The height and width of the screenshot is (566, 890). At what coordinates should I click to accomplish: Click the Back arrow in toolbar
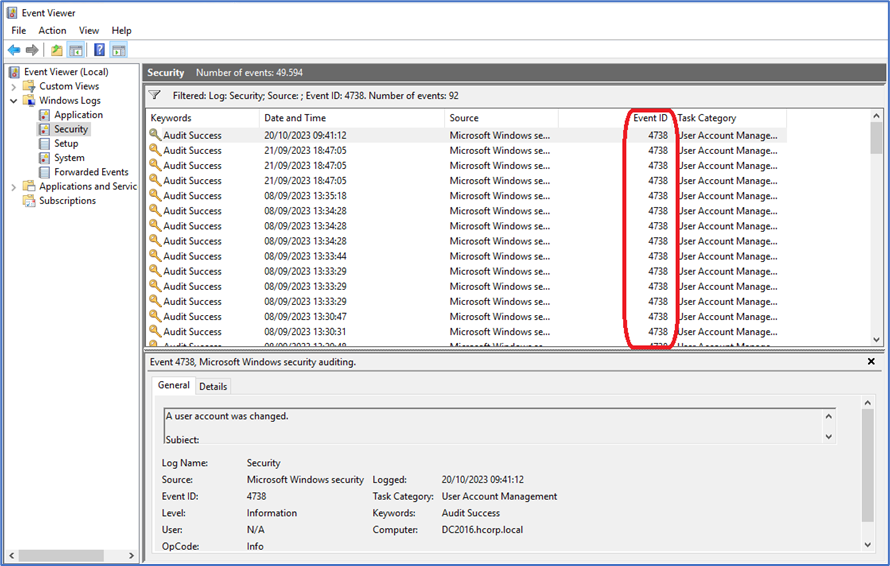[14, 50]
